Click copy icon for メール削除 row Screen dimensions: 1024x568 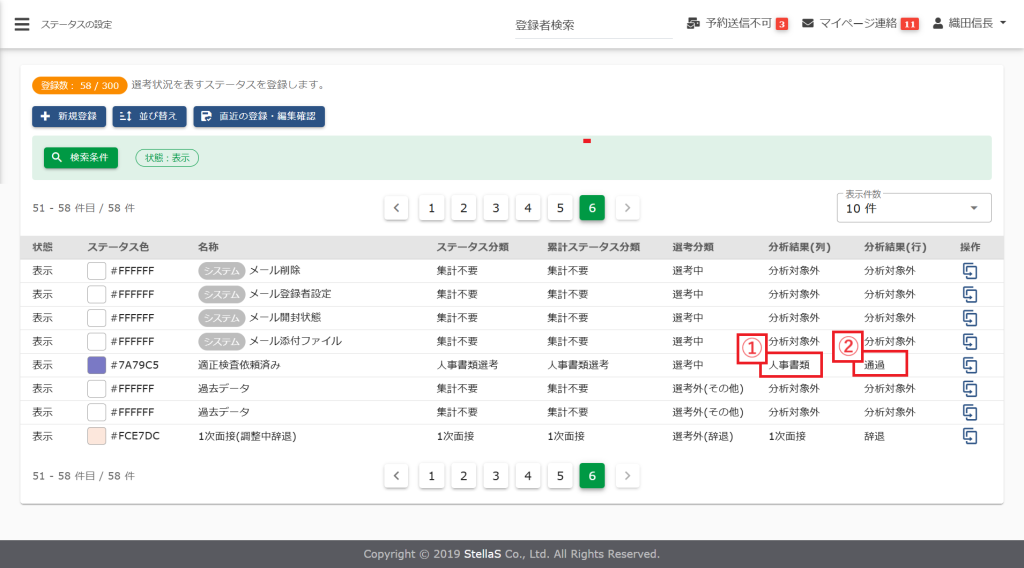pyautogui.click(x=969, y=270)
